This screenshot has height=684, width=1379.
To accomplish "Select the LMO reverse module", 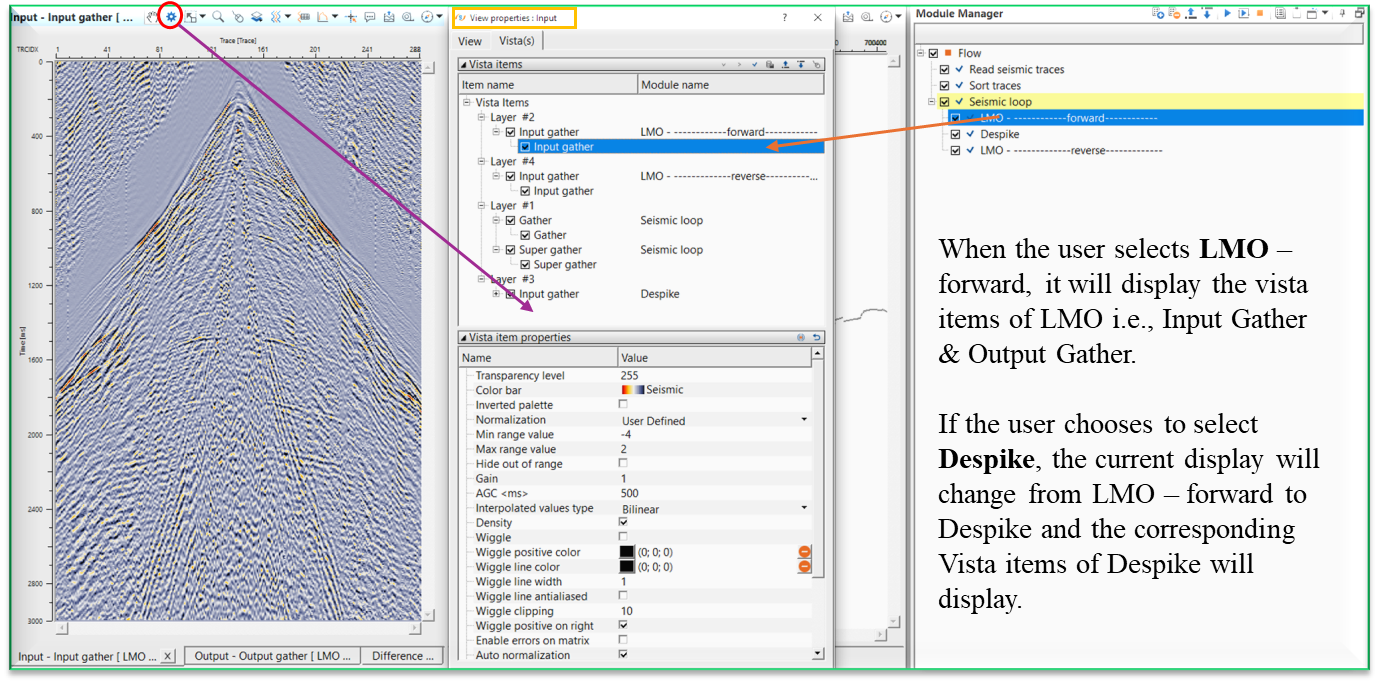I will (1070, 150).
